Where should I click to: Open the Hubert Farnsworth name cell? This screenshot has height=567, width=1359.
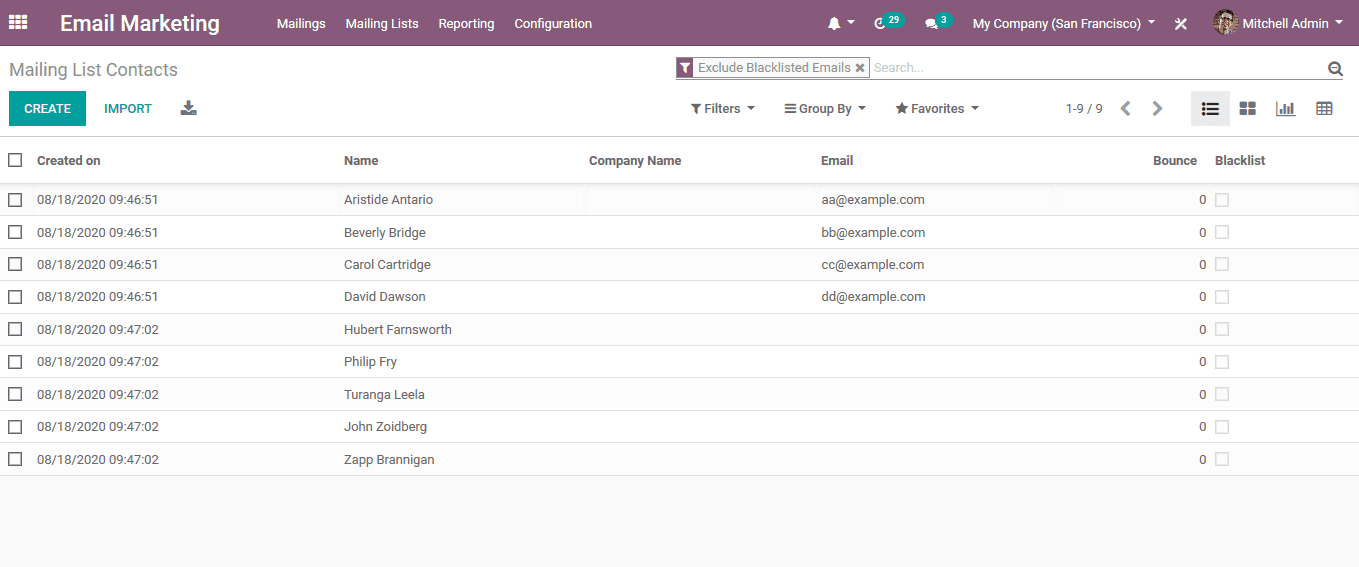point(398,329)
